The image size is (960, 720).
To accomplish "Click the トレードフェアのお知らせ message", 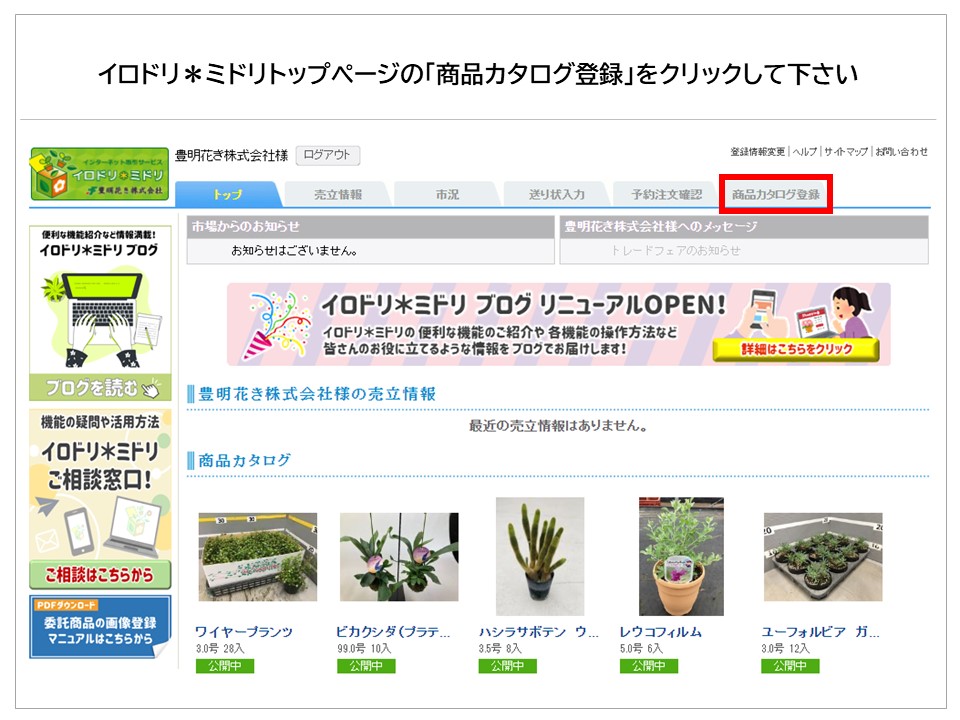I will click(676, 251).
